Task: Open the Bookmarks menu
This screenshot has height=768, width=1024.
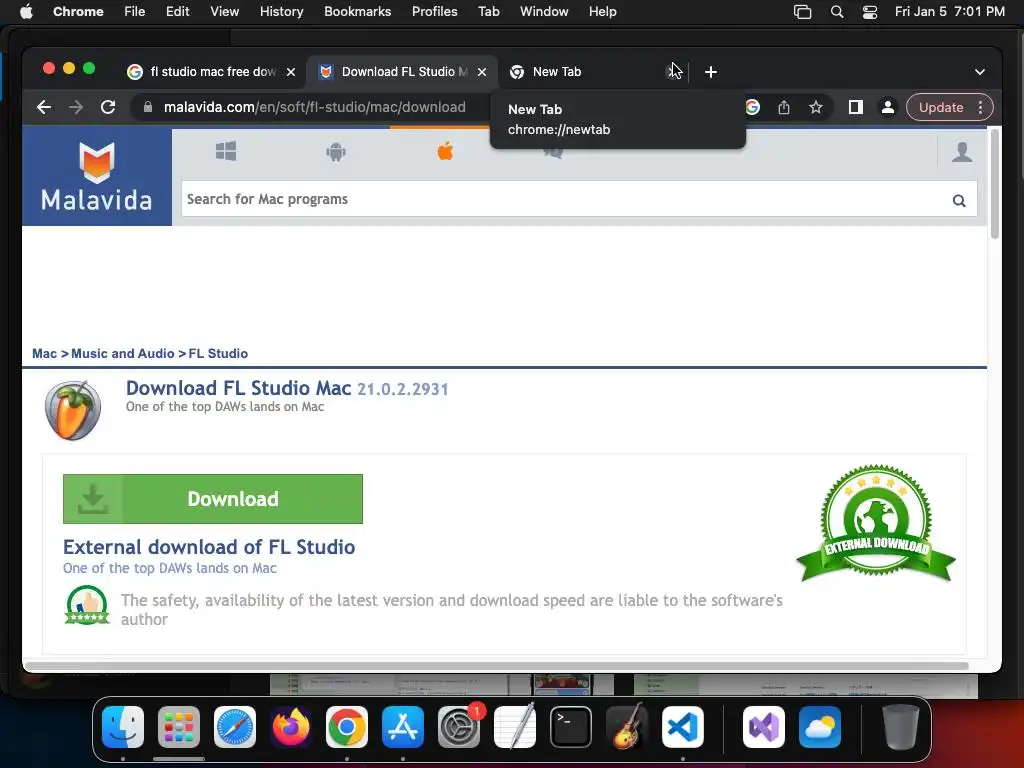Action: (x=358, y=12)
